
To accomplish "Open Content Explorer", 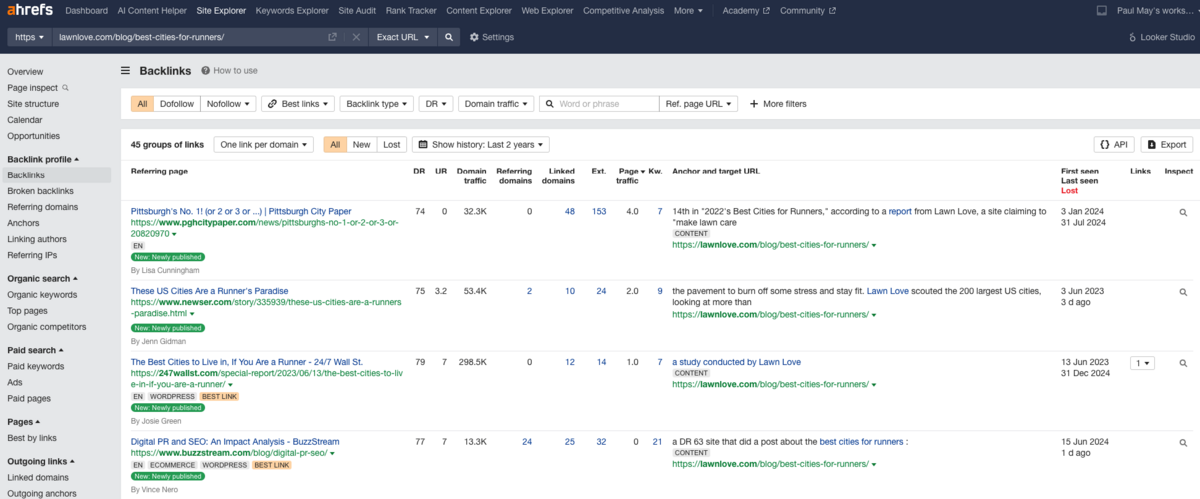I will pos(480,11).
